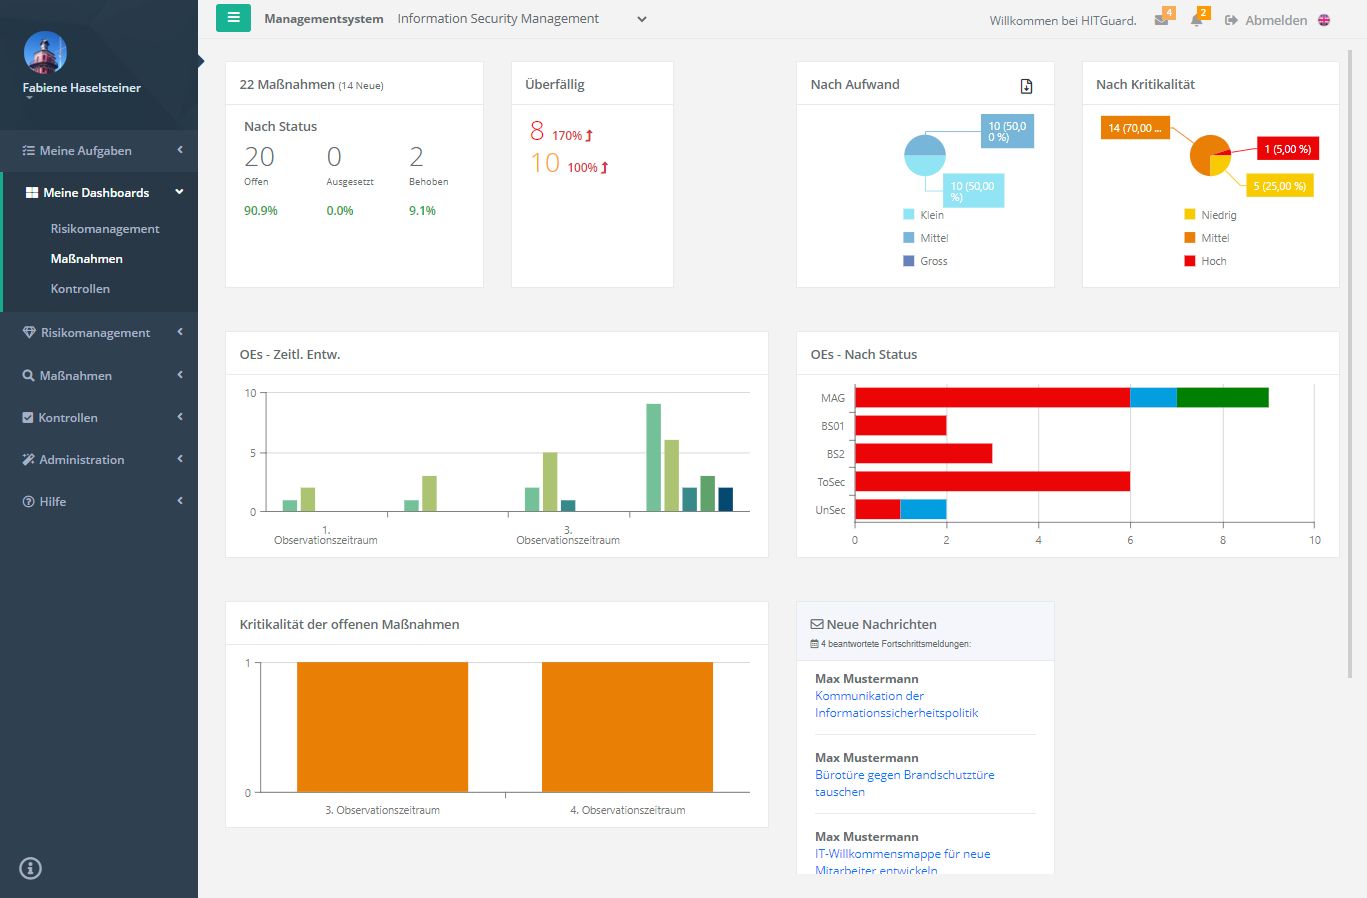Click the user profile avatar
This screenshot has height=898, width=1367.
click(45, 53)
